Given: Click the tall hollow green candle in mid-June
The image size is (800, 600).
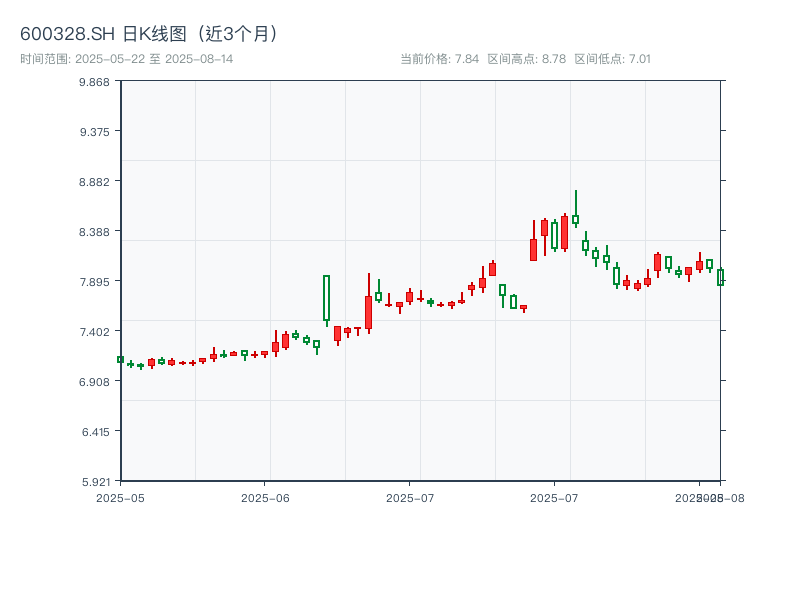Looking at the screenshot, I should 326,298.
